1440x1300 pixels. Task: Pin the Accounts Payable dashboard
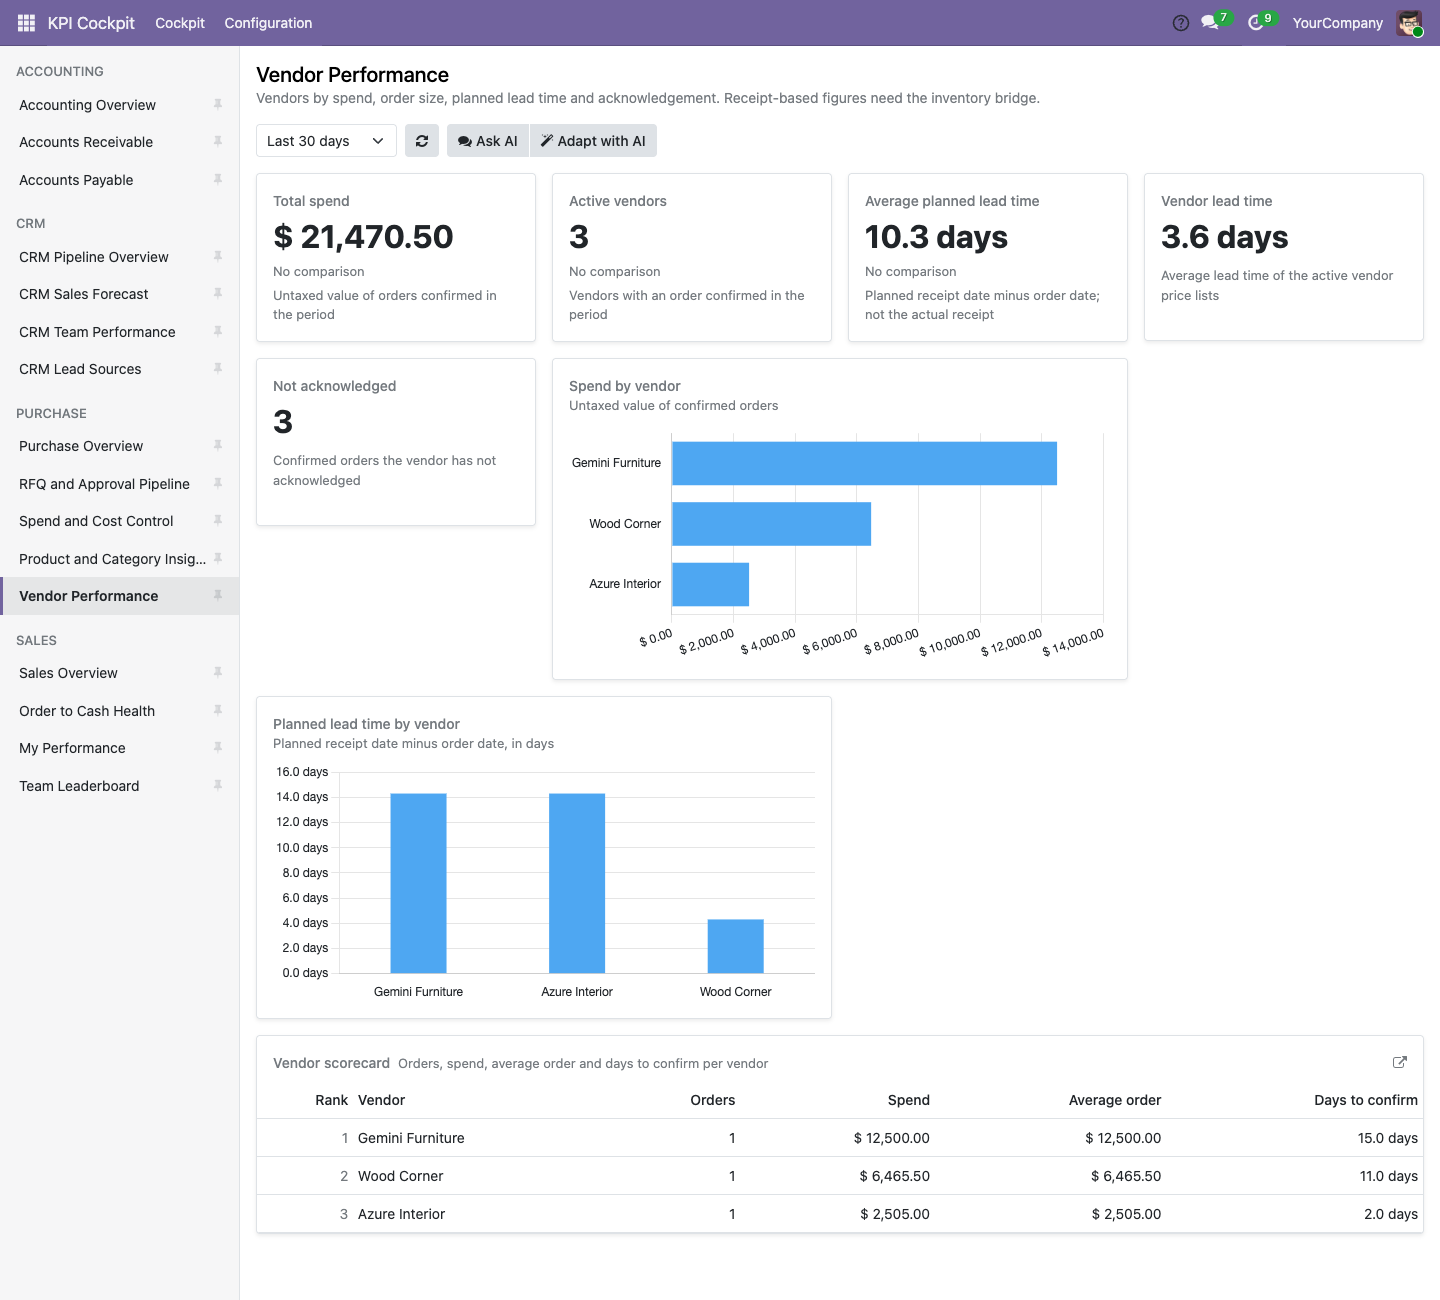tap(217, 179)
